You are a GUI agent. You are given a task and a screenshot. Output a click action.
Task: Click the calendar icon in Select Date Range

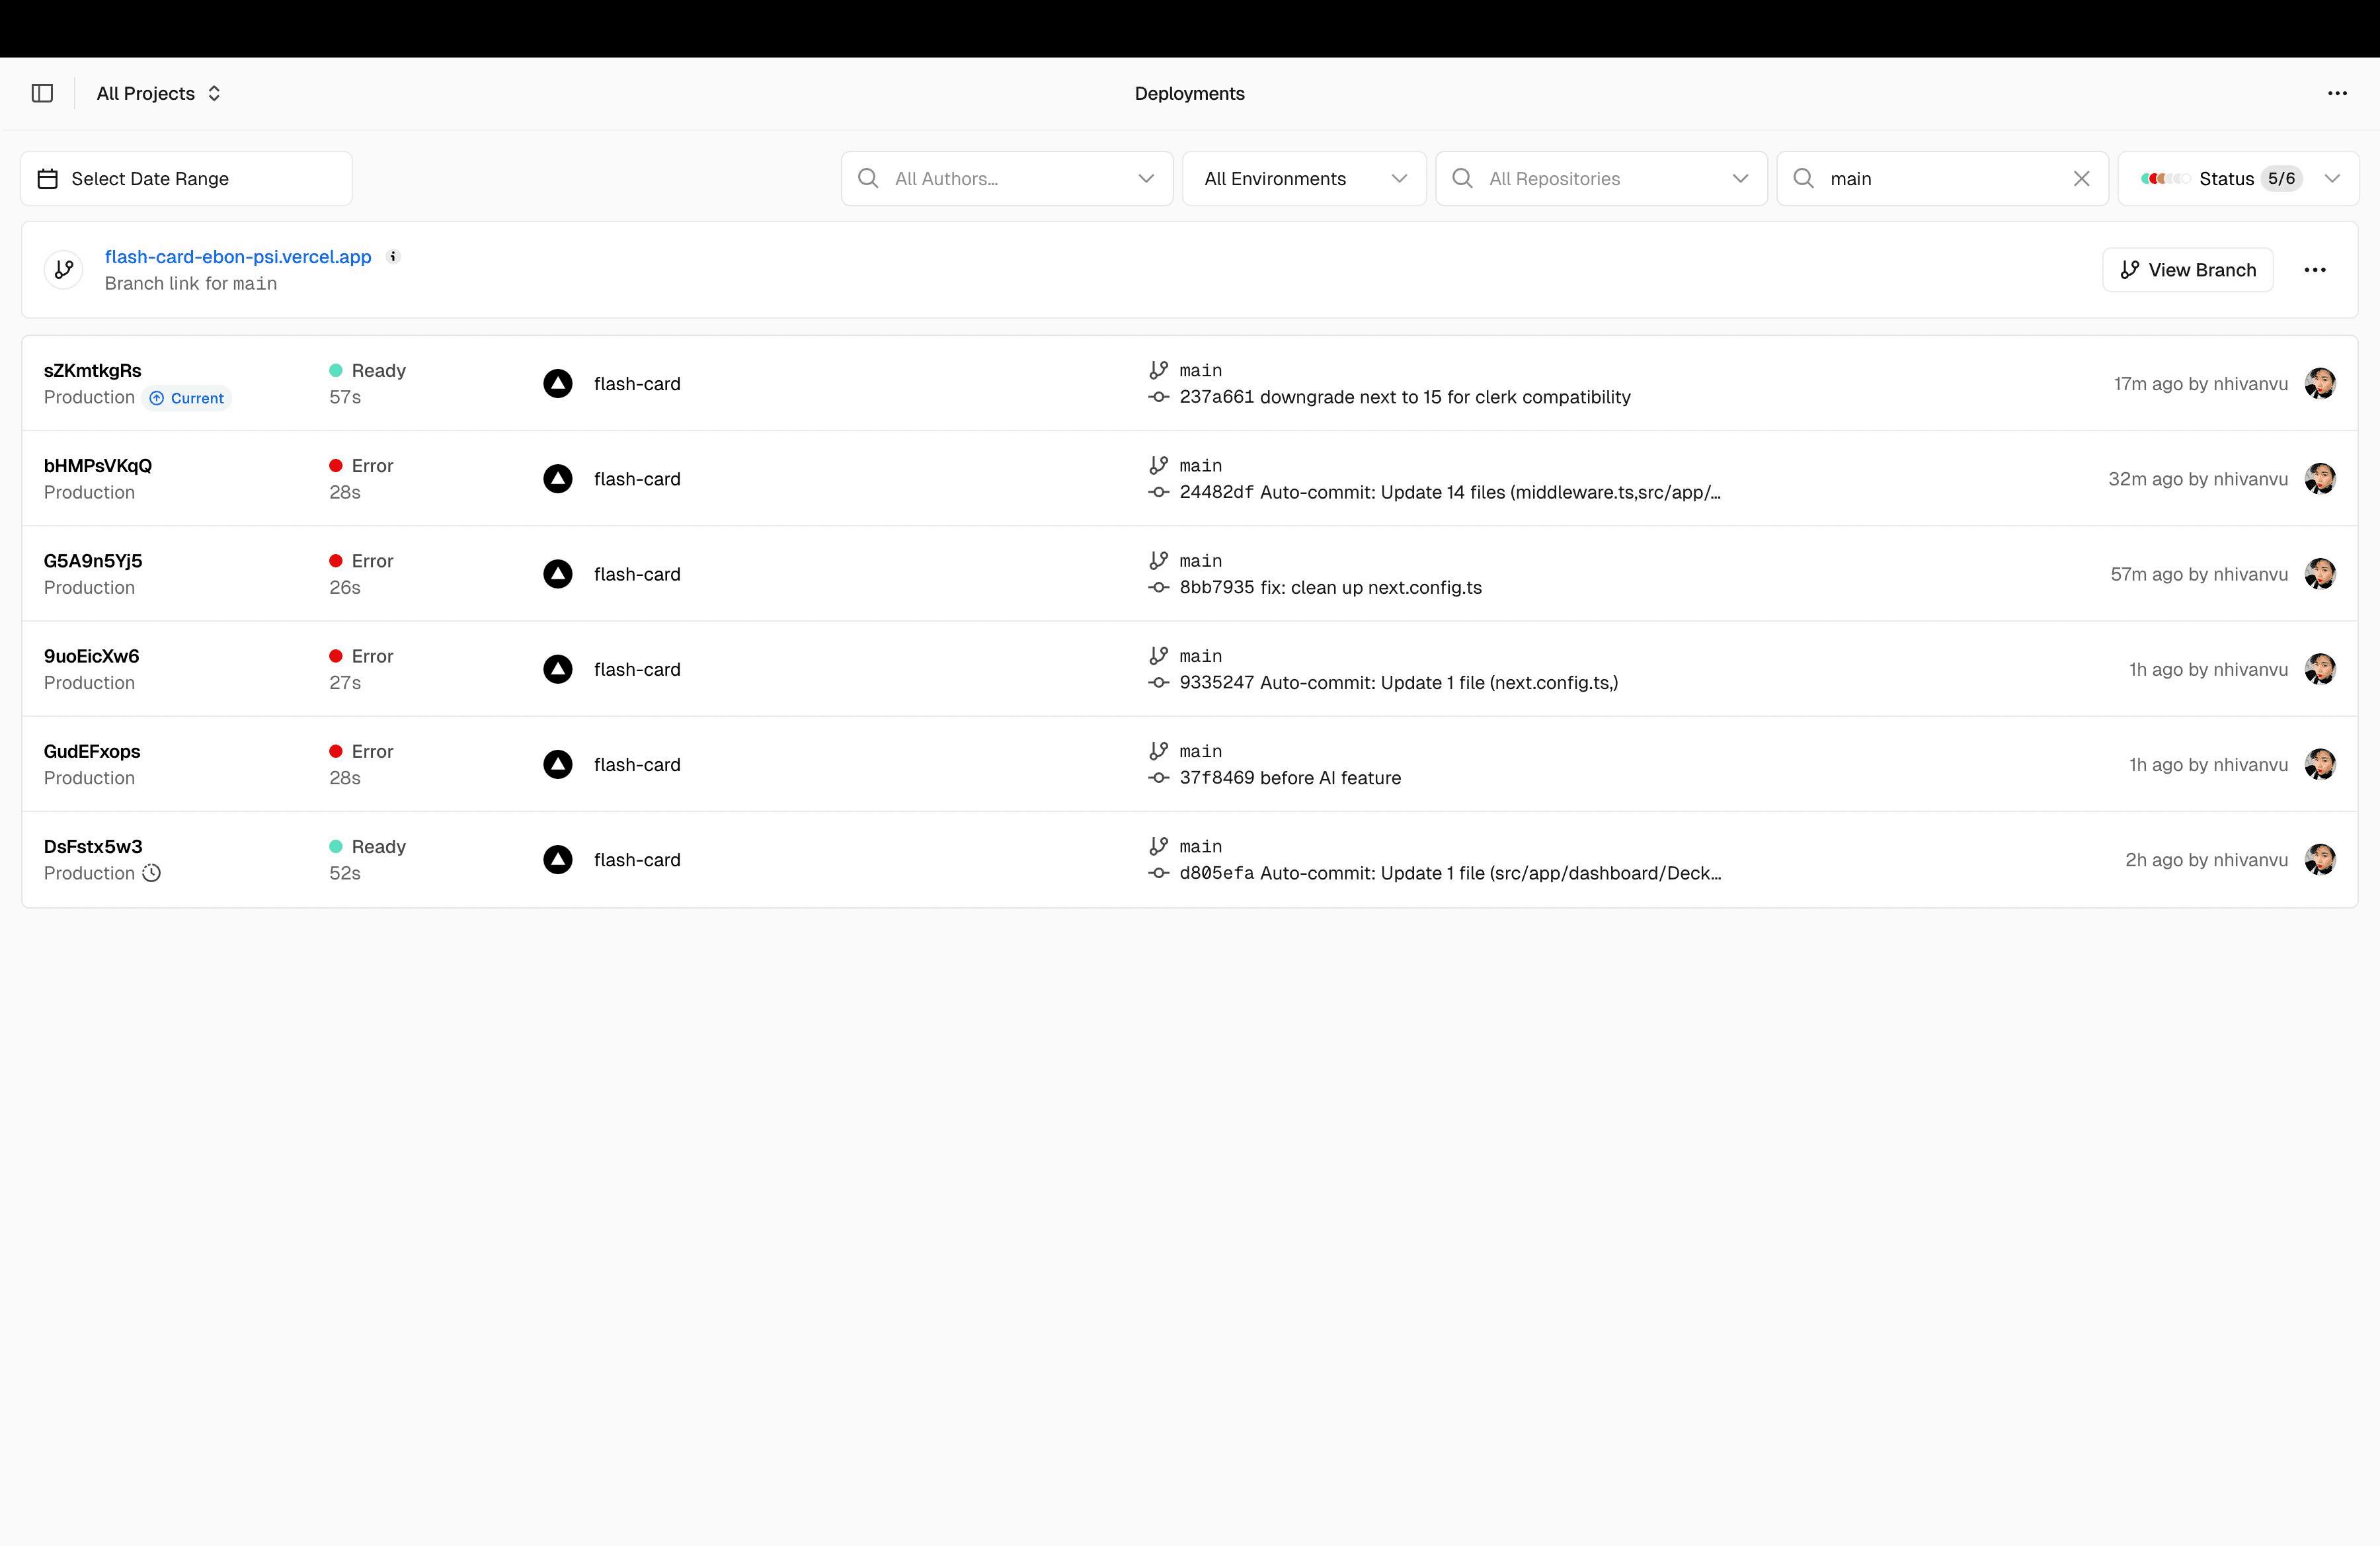click(47, 178)
